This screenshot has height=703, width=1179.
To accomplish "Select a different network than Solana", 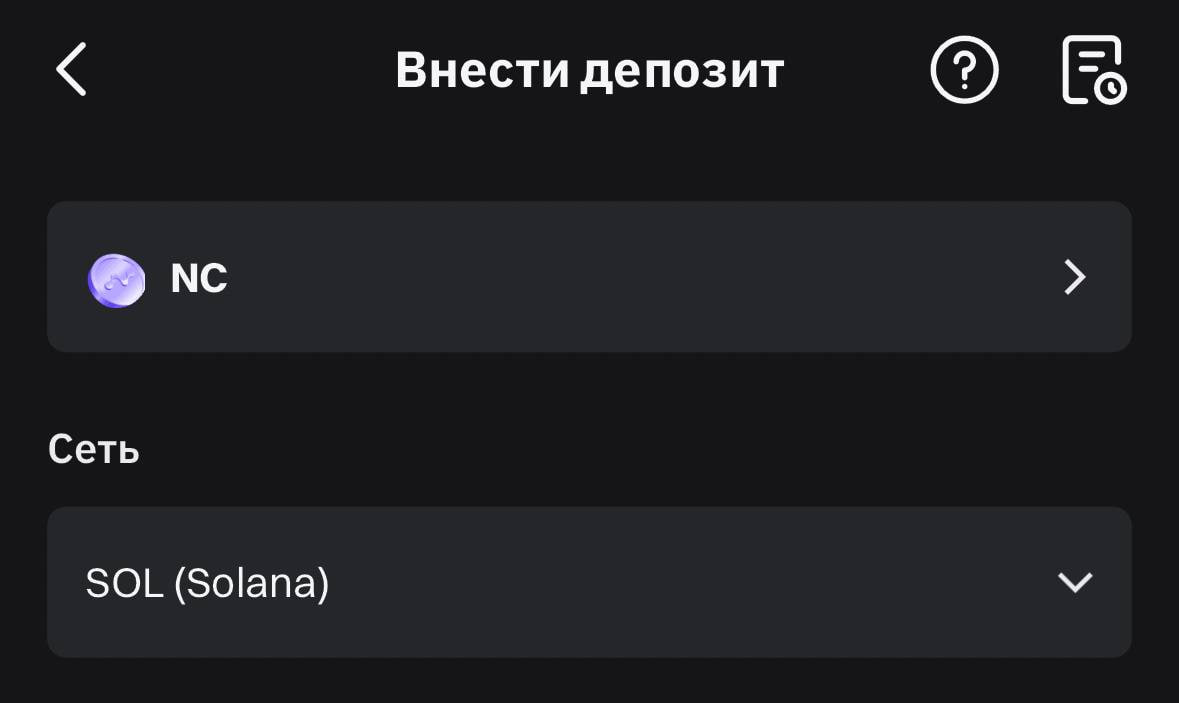I will coord(589,582).
